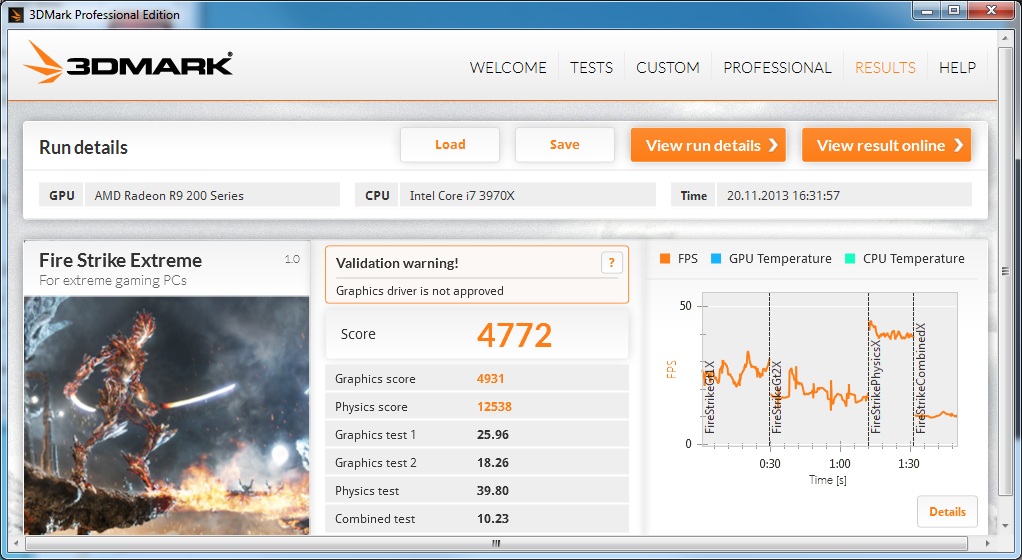This screenshot has height=560, width=1022.
Task: Click 'Graphics driver is not approved' message
Action: point(420,291)
